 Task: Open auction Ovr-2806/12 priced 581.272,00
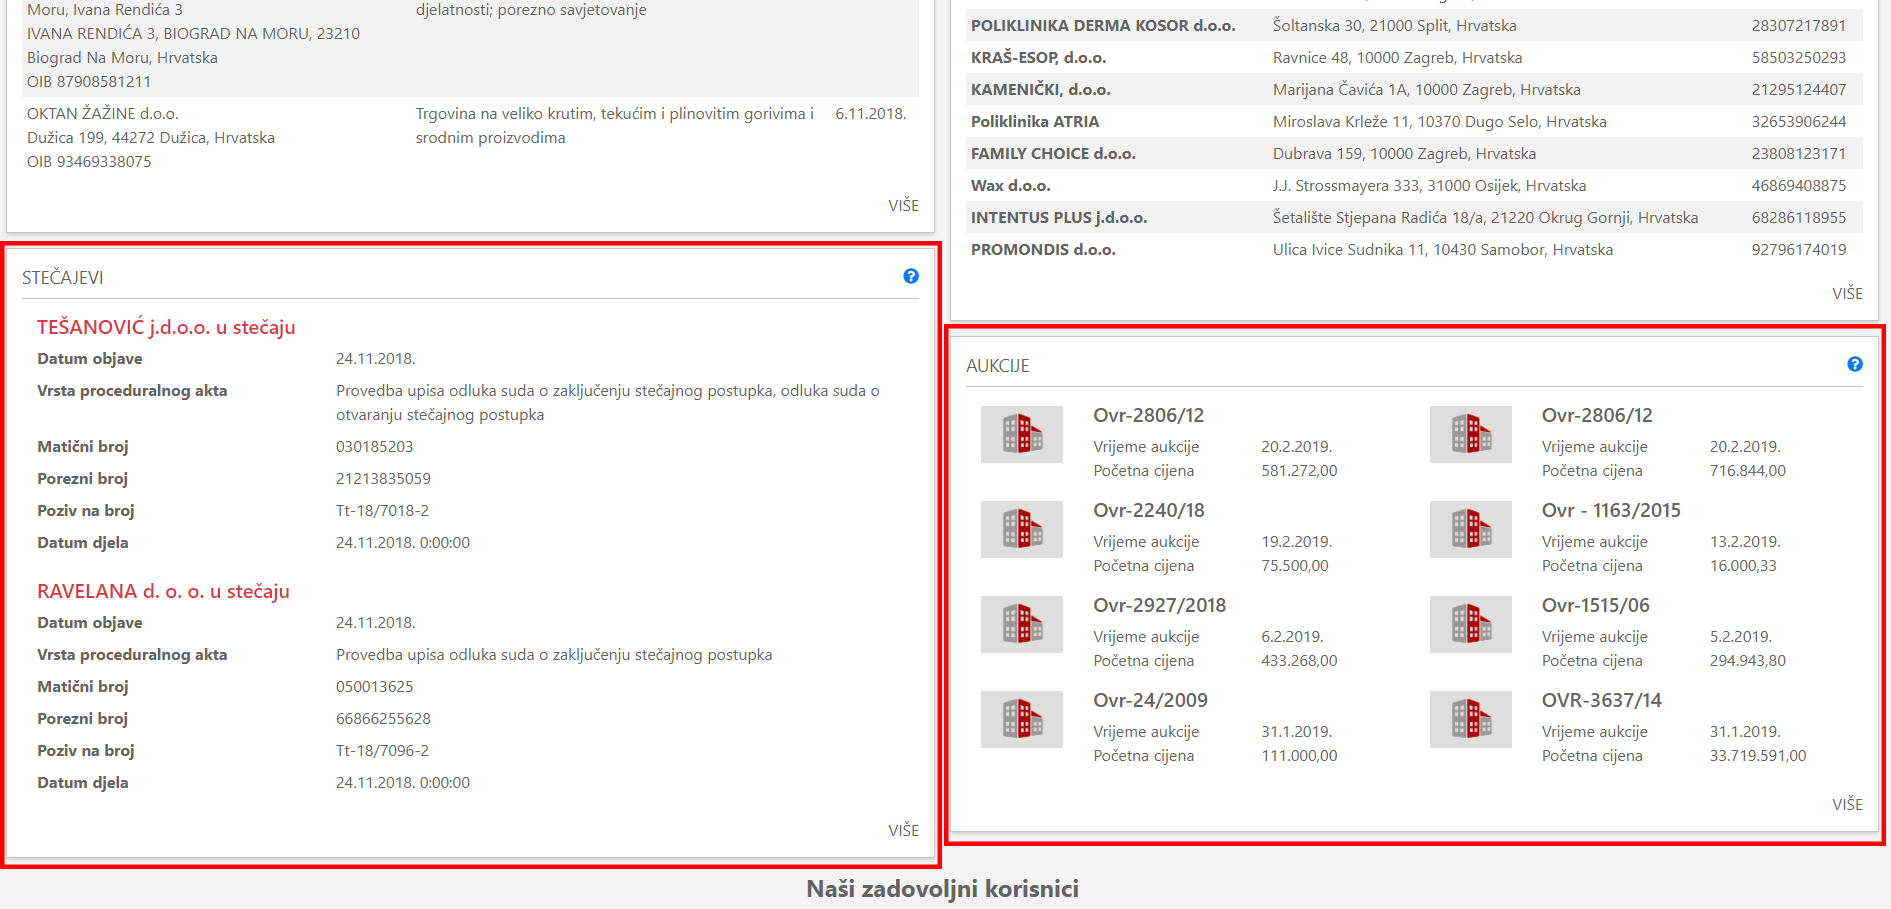pos(1148,415)
